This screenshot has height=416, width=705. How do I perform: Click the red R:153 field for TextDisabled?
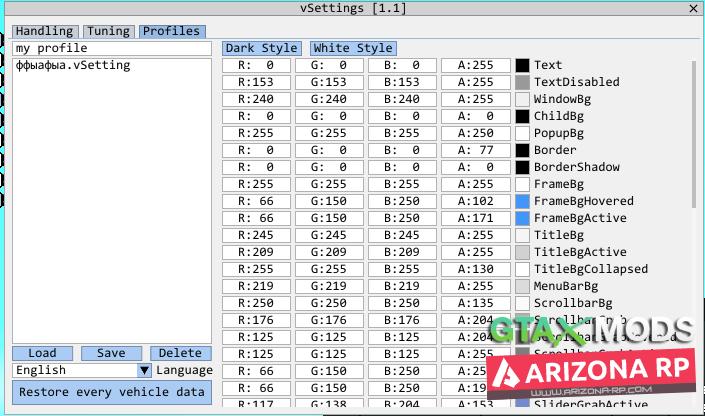click(256, 82)
